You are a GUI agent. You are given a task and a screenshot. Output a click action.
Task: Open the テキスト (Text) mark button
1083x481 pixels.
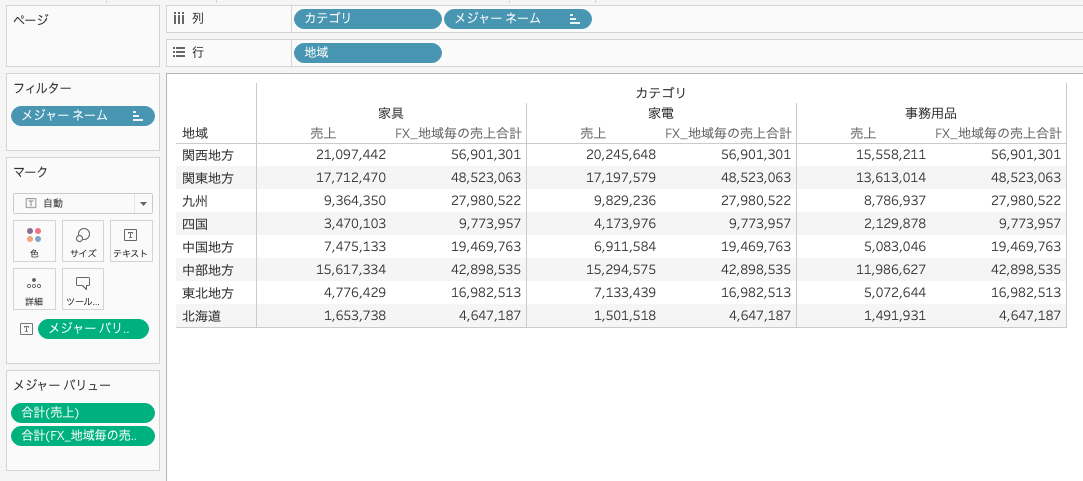click(x=131, y=241)
